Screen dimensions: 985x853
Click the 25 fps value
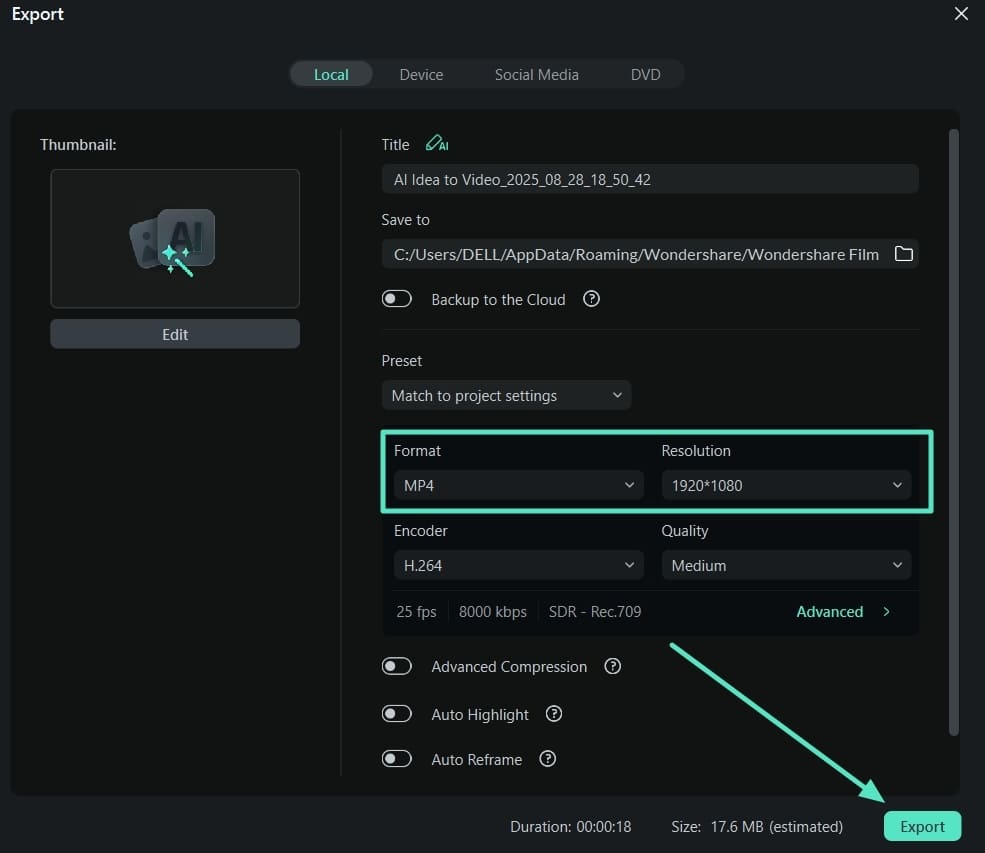[x=416, y=612]
